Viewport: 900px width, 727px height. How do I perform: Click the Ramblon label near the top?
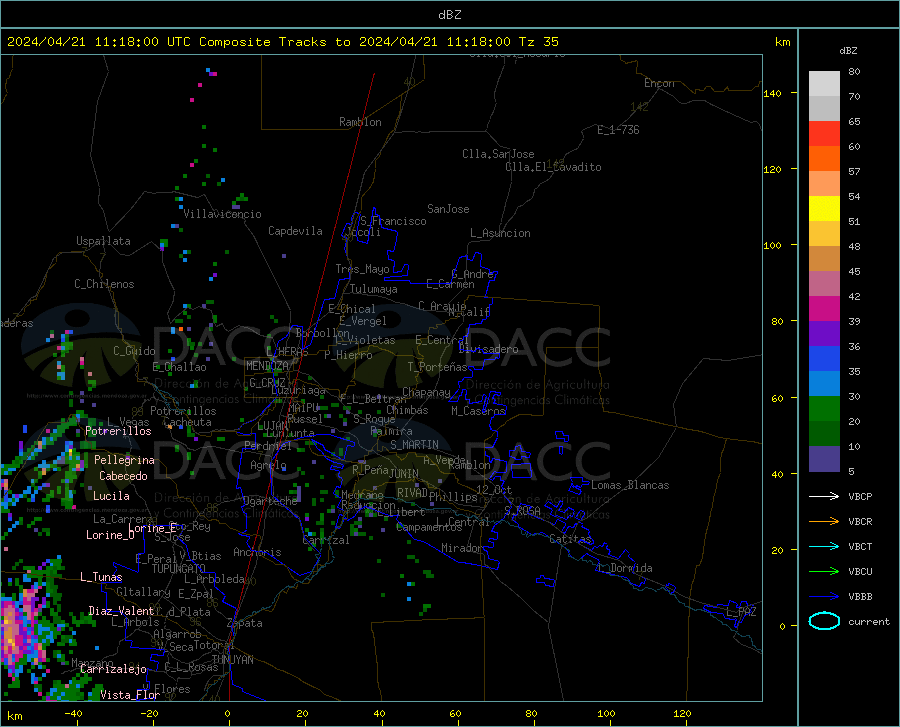tap(360, 122)
